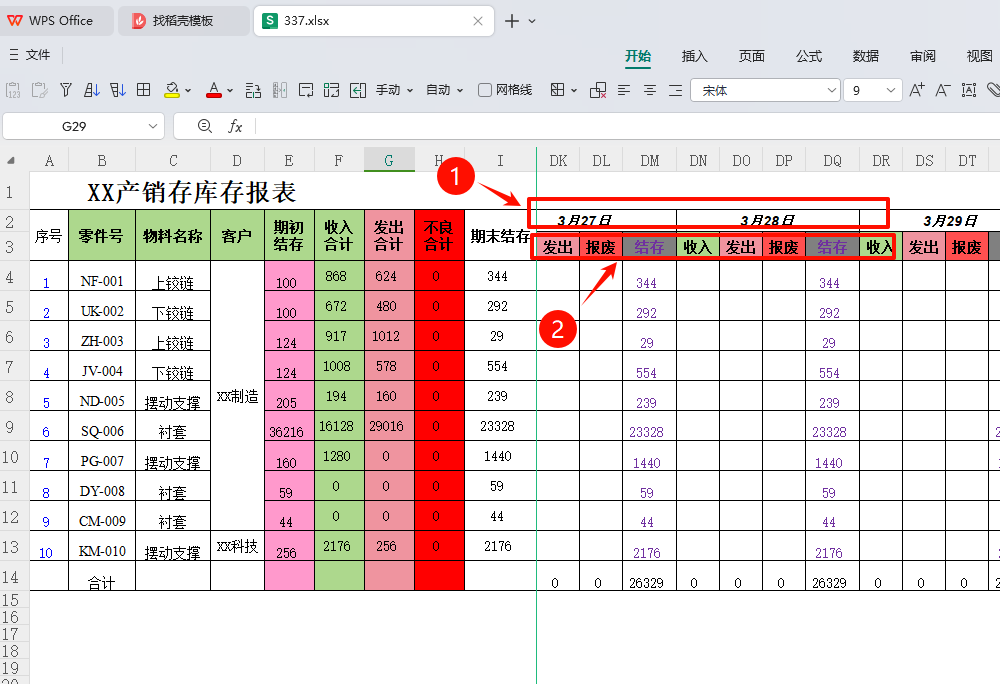This screenshot has width=1000, height=684.
Task: Expand the new tab dropdown arrow
Action: point(532,21)
